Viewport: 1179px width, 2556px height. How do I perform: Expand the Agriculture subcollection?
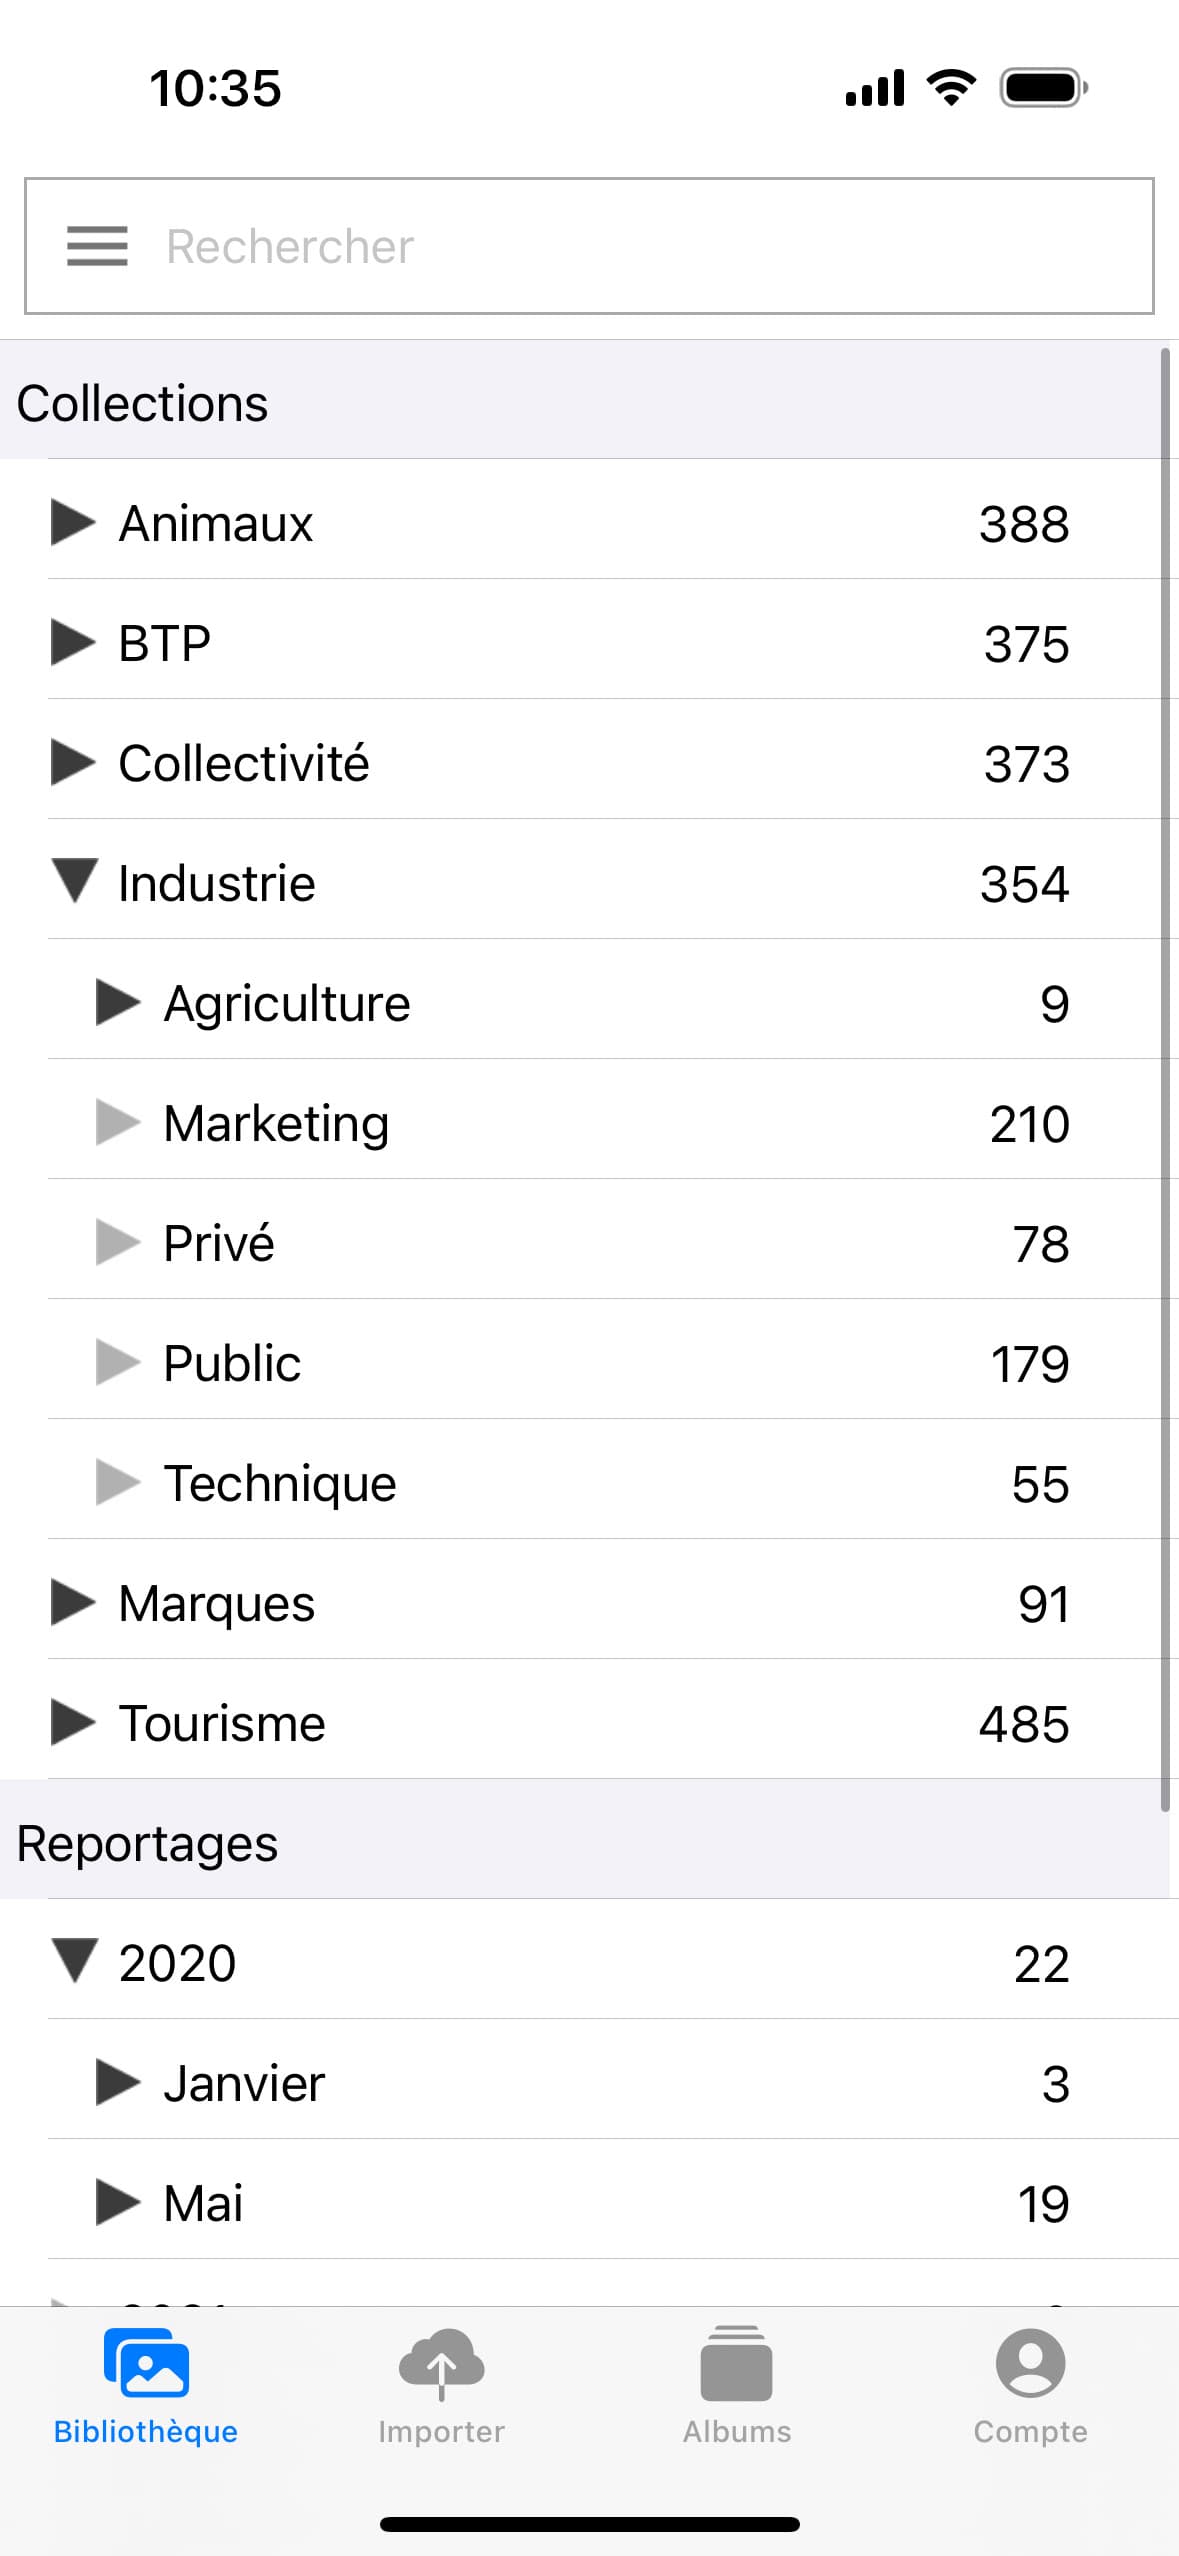pos(118,1002)
